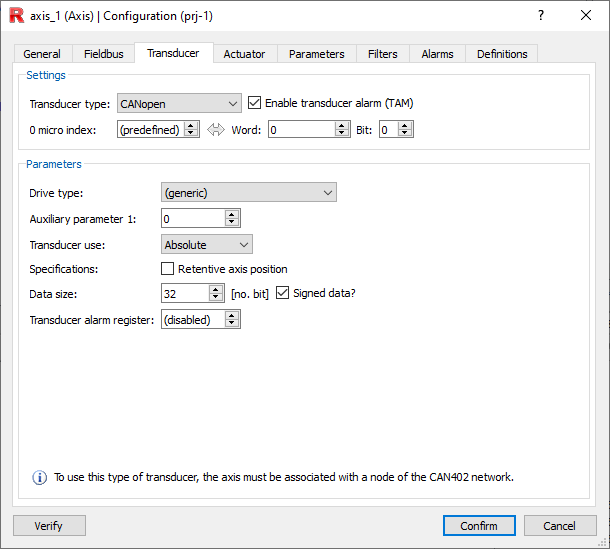Step up the Transducer alarm register value
This screenshot has height=549, width=610.
[232, 316]
